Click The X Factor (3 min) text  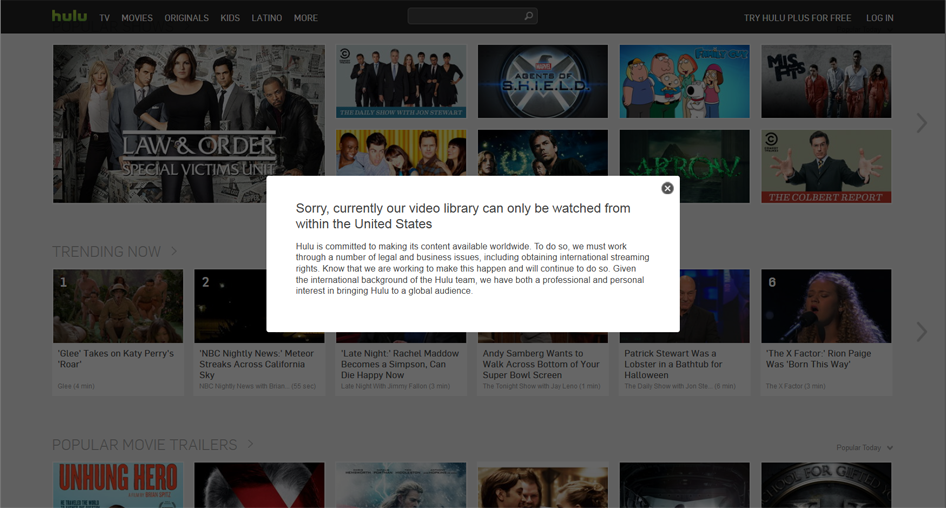(796, 386)
